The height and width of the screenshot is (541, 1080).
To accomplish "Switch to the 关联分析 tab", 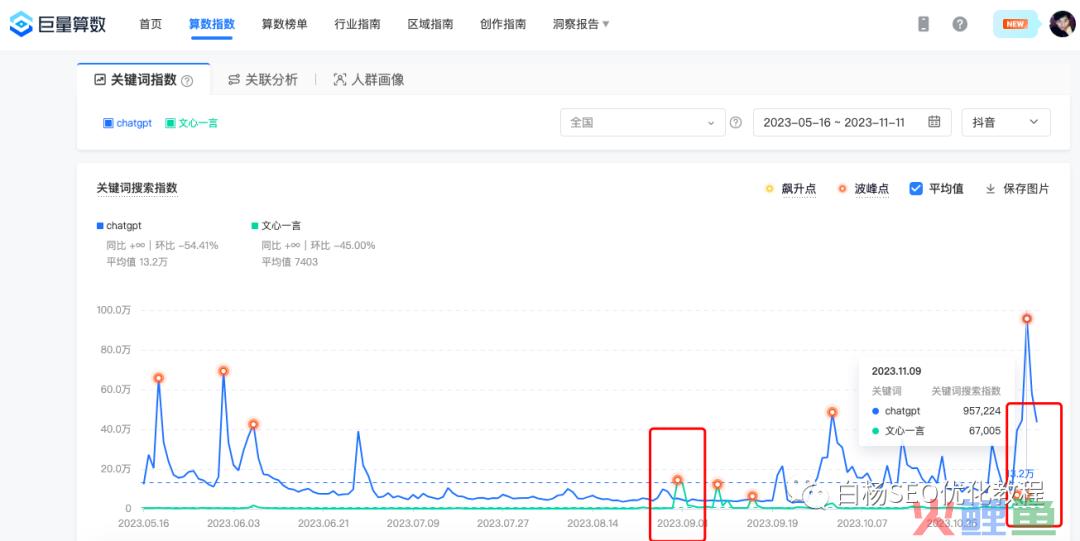I will [x=263, y=80].
